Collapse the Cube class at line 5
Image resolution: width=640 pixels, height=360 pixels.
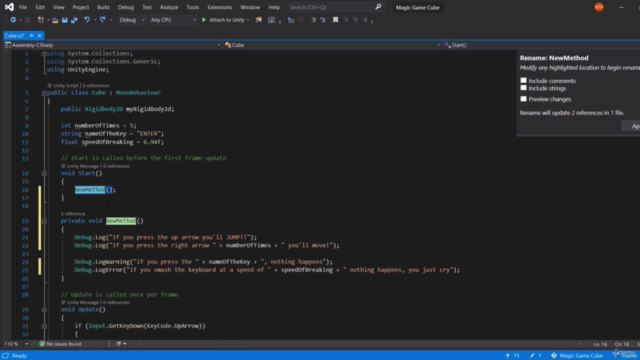[44, 93]
